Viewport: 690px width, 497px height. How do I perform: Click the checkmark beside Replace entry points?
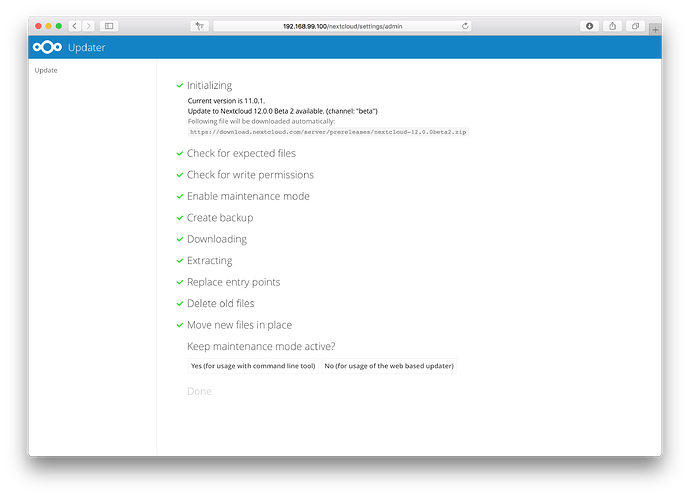point(180,282)
